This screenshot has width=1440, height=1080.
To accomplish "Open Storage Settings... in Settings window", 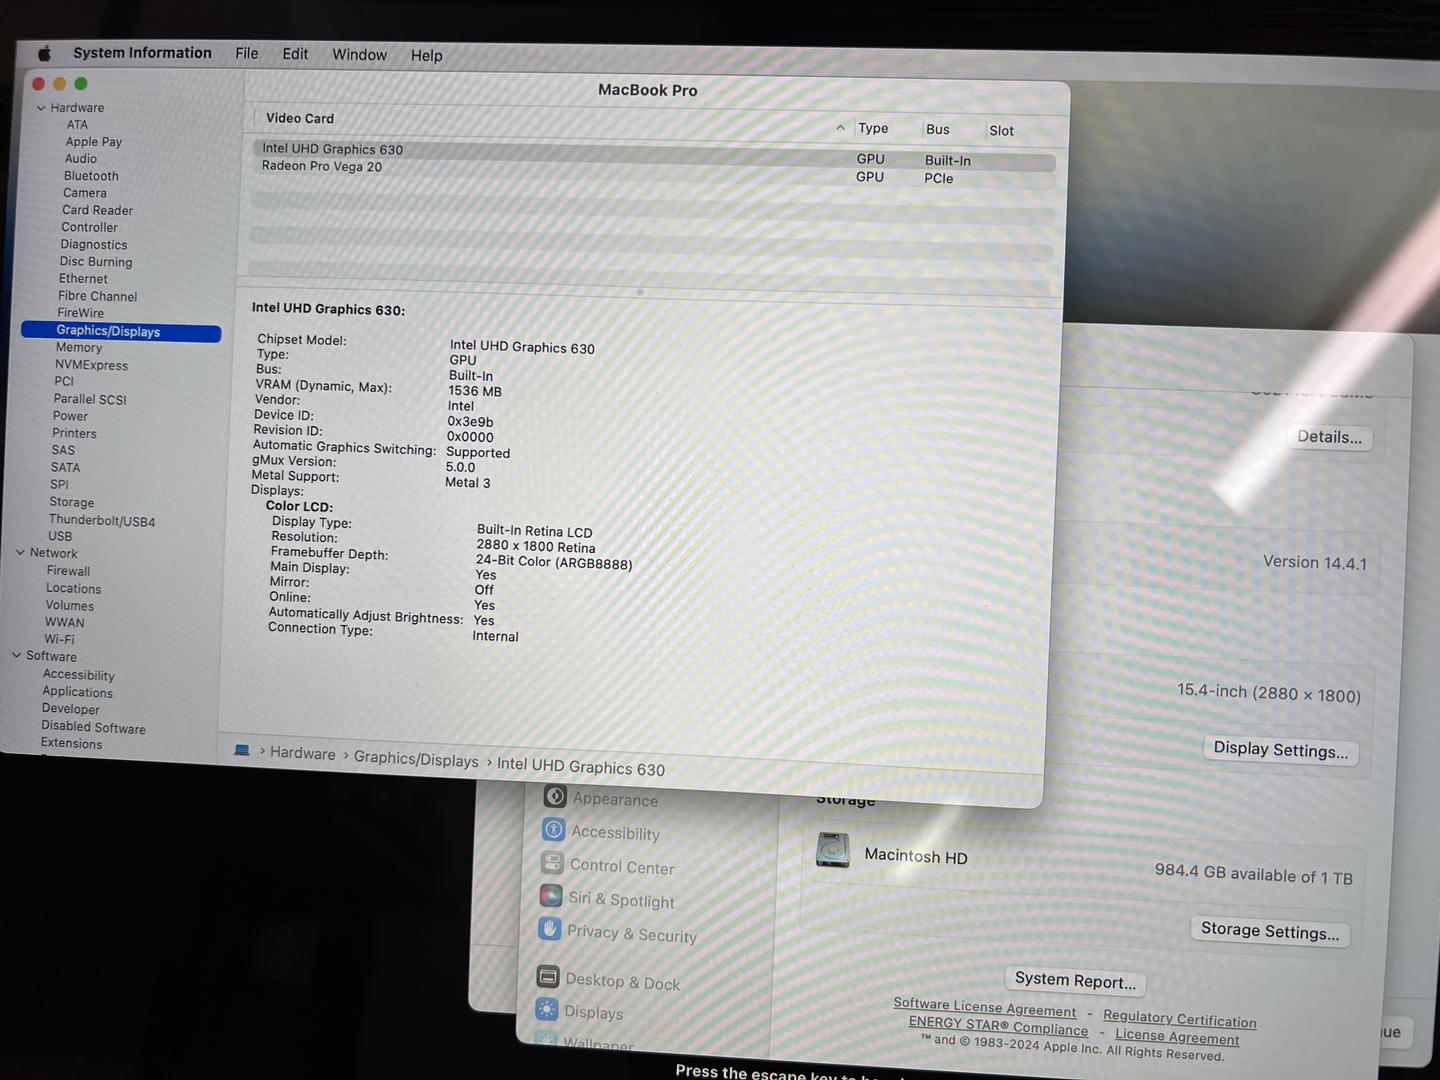I will pyautogui.click(x=1270, y=931).
